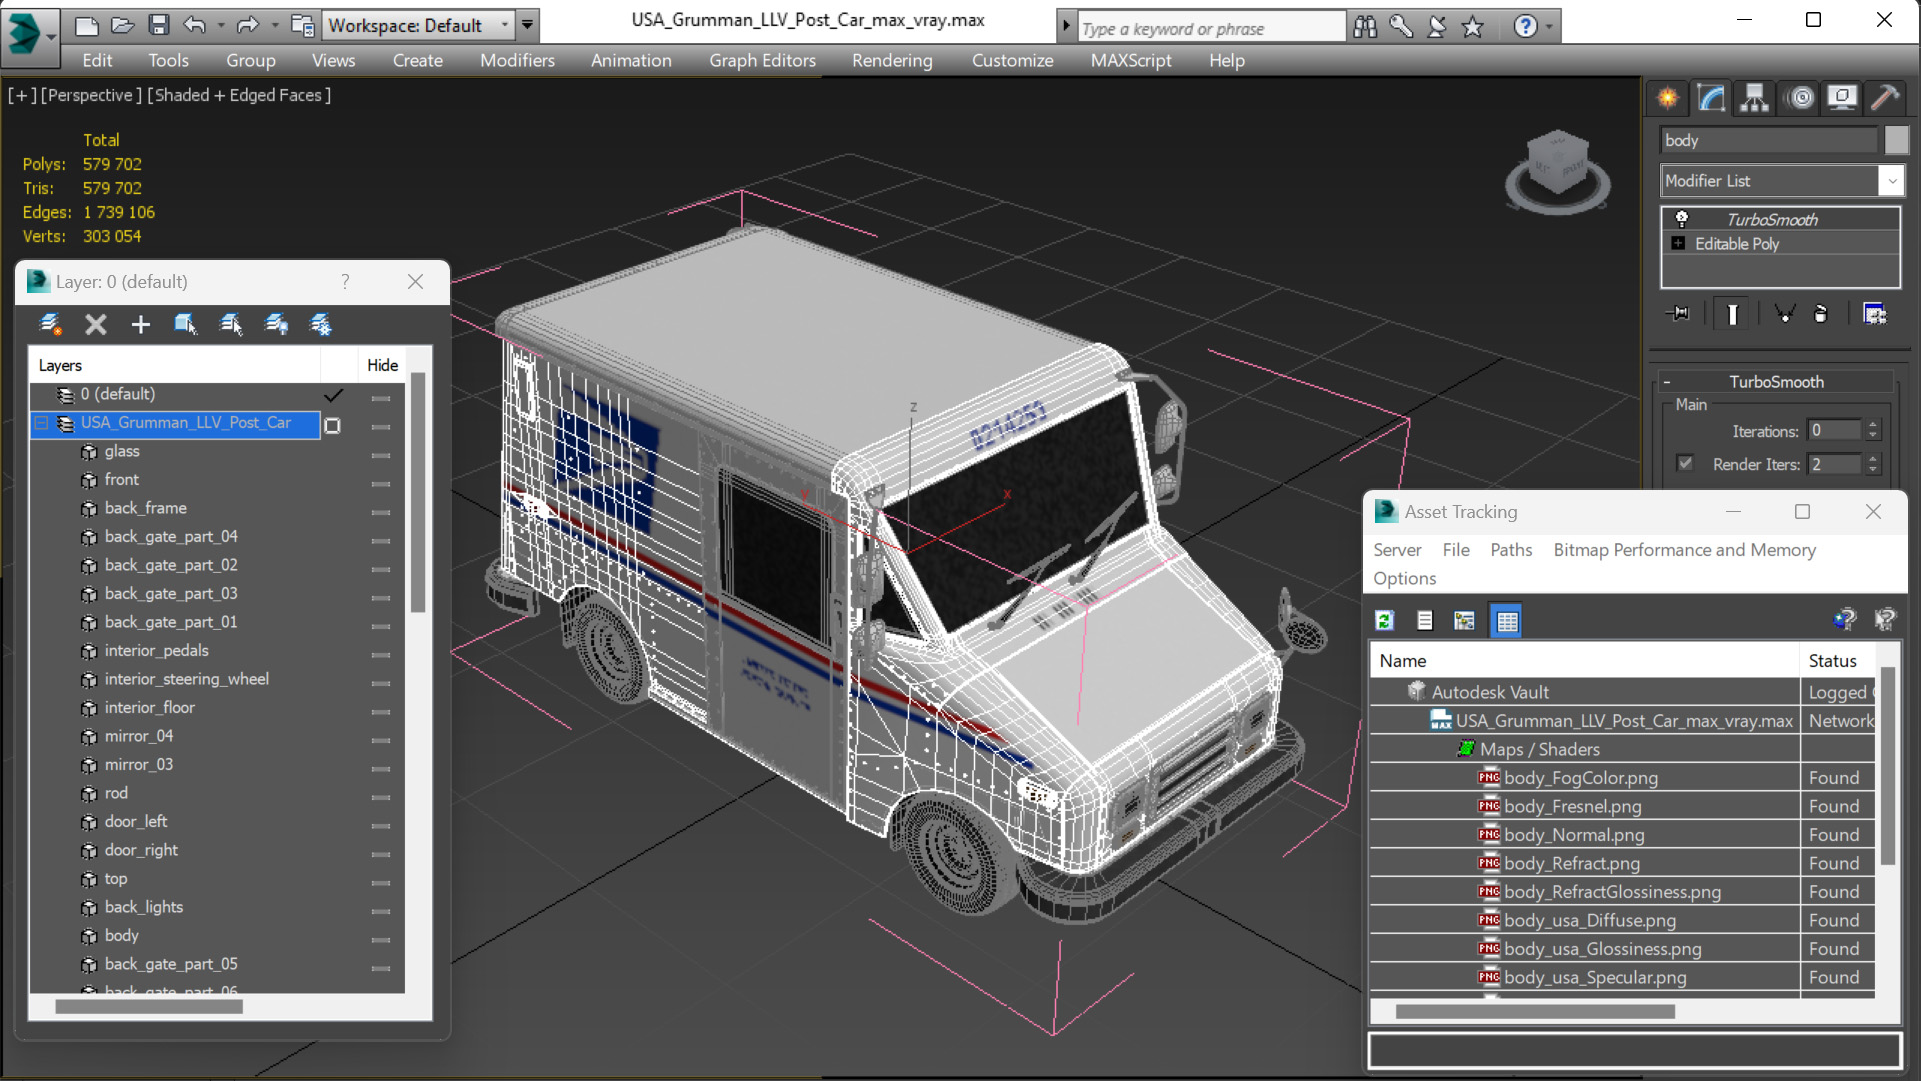Click Refresh icon in Asset Tracking
The image size is (1921, 1081).
click(x=1385, y=621)
